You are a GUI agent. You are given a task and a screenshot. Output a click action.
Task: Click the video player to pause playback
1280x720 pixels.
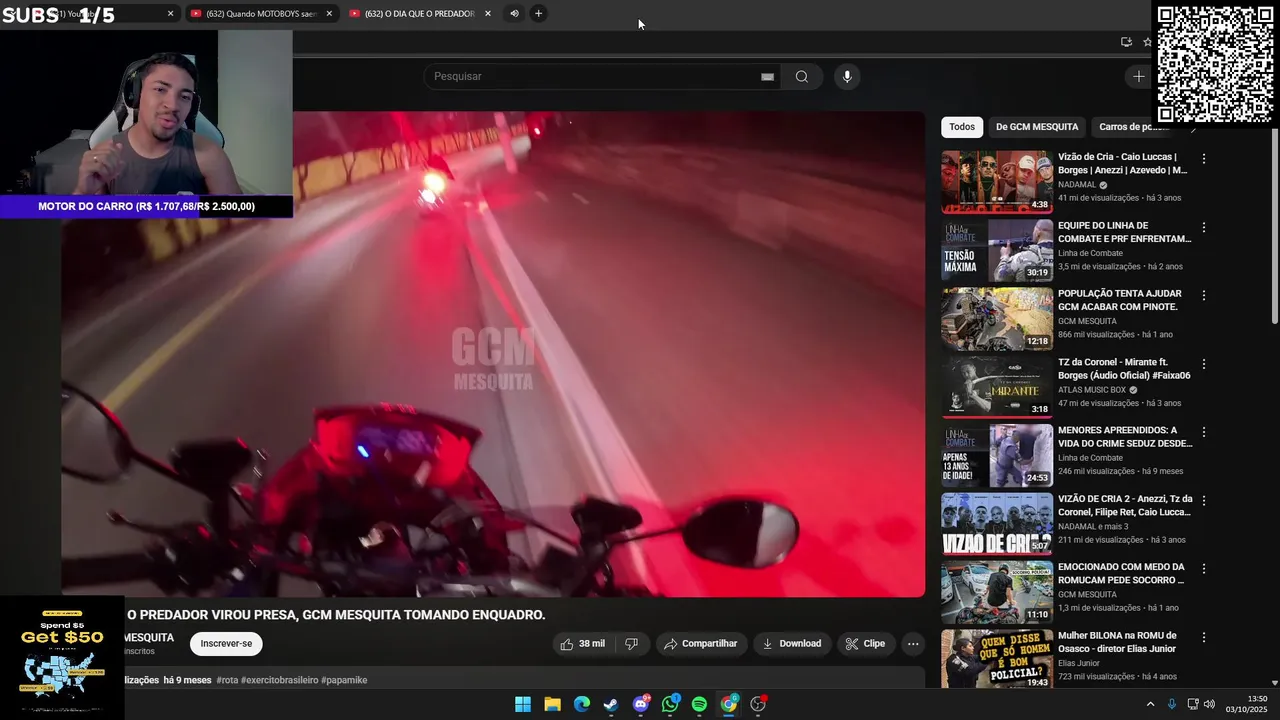pos(493,354)
